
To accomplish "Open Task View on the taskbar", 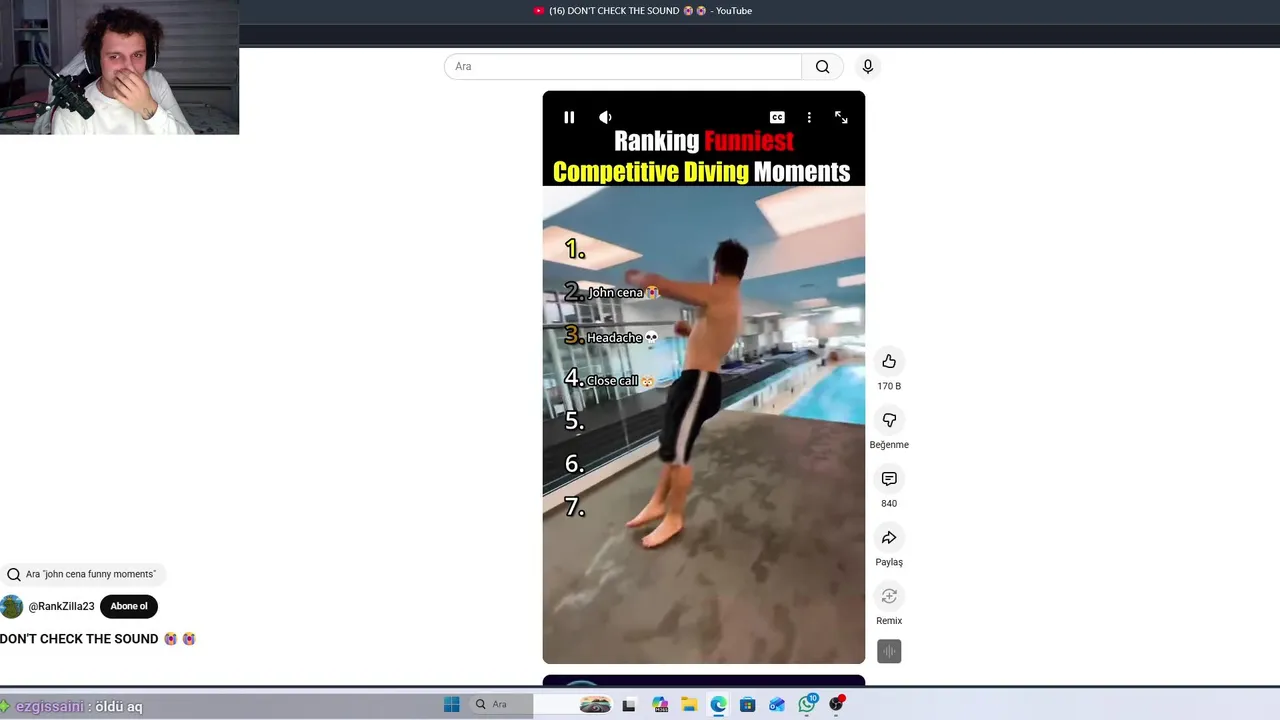I will 628,704.
